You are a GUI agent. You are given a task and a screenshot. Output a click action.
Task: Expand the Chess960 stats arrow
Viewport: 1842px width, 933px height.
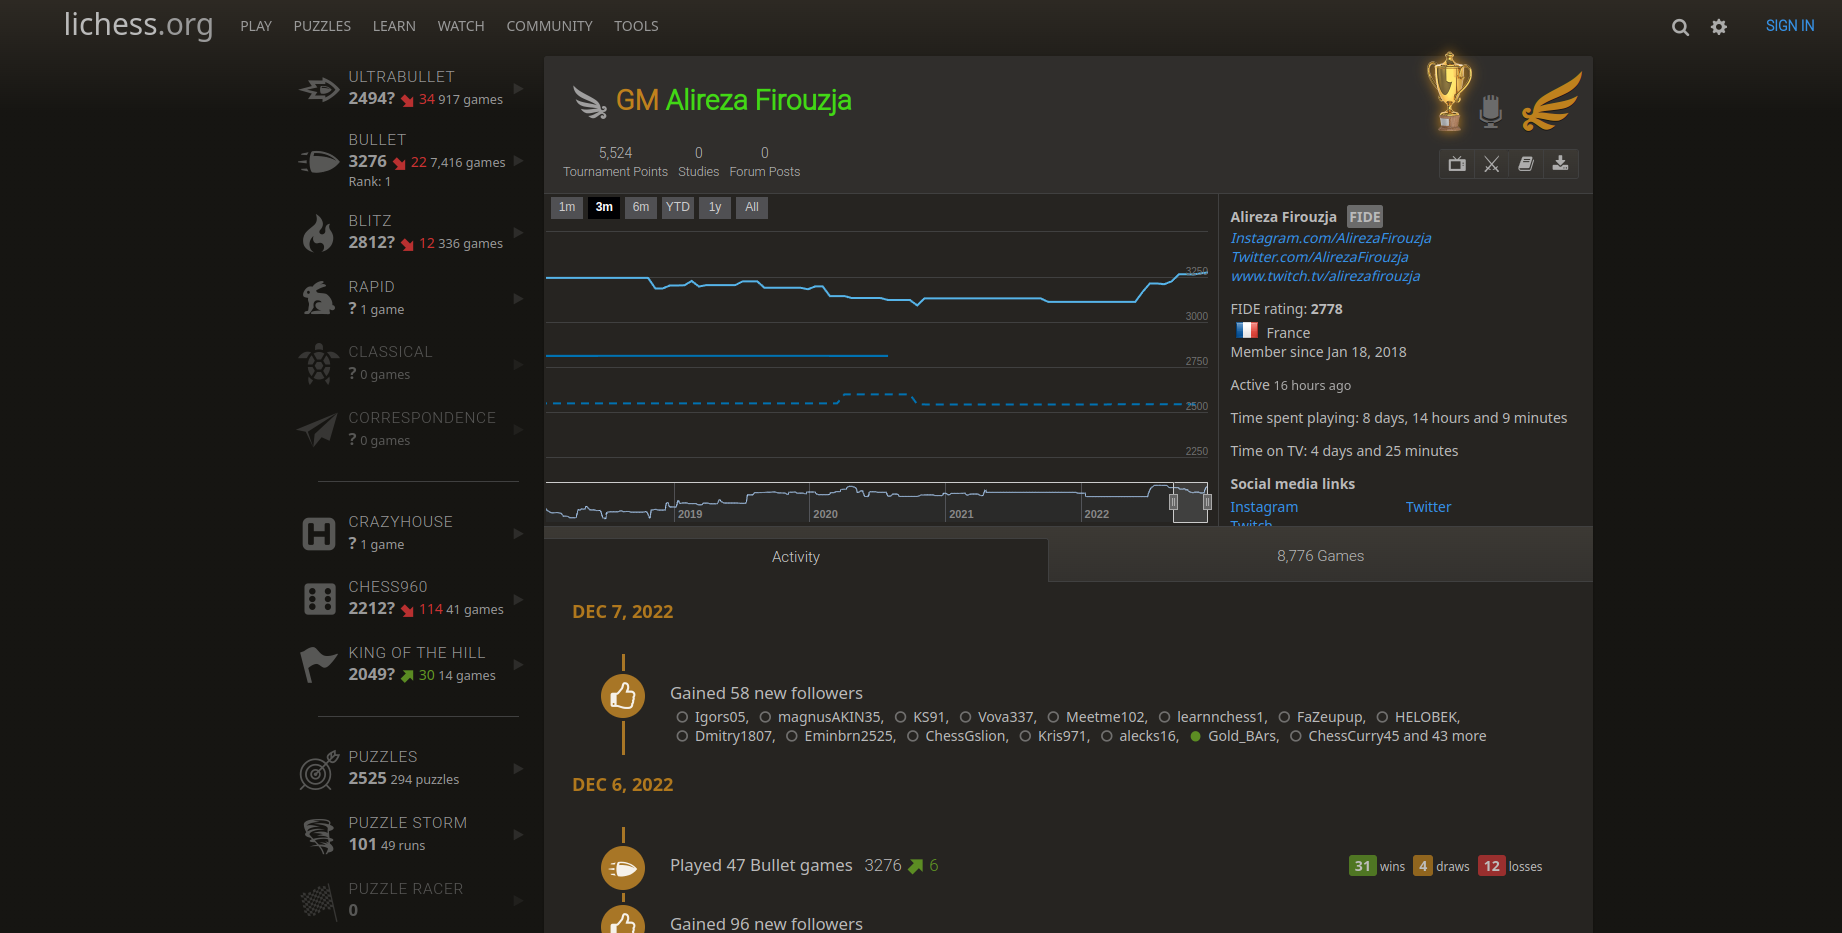coord(518,599)
